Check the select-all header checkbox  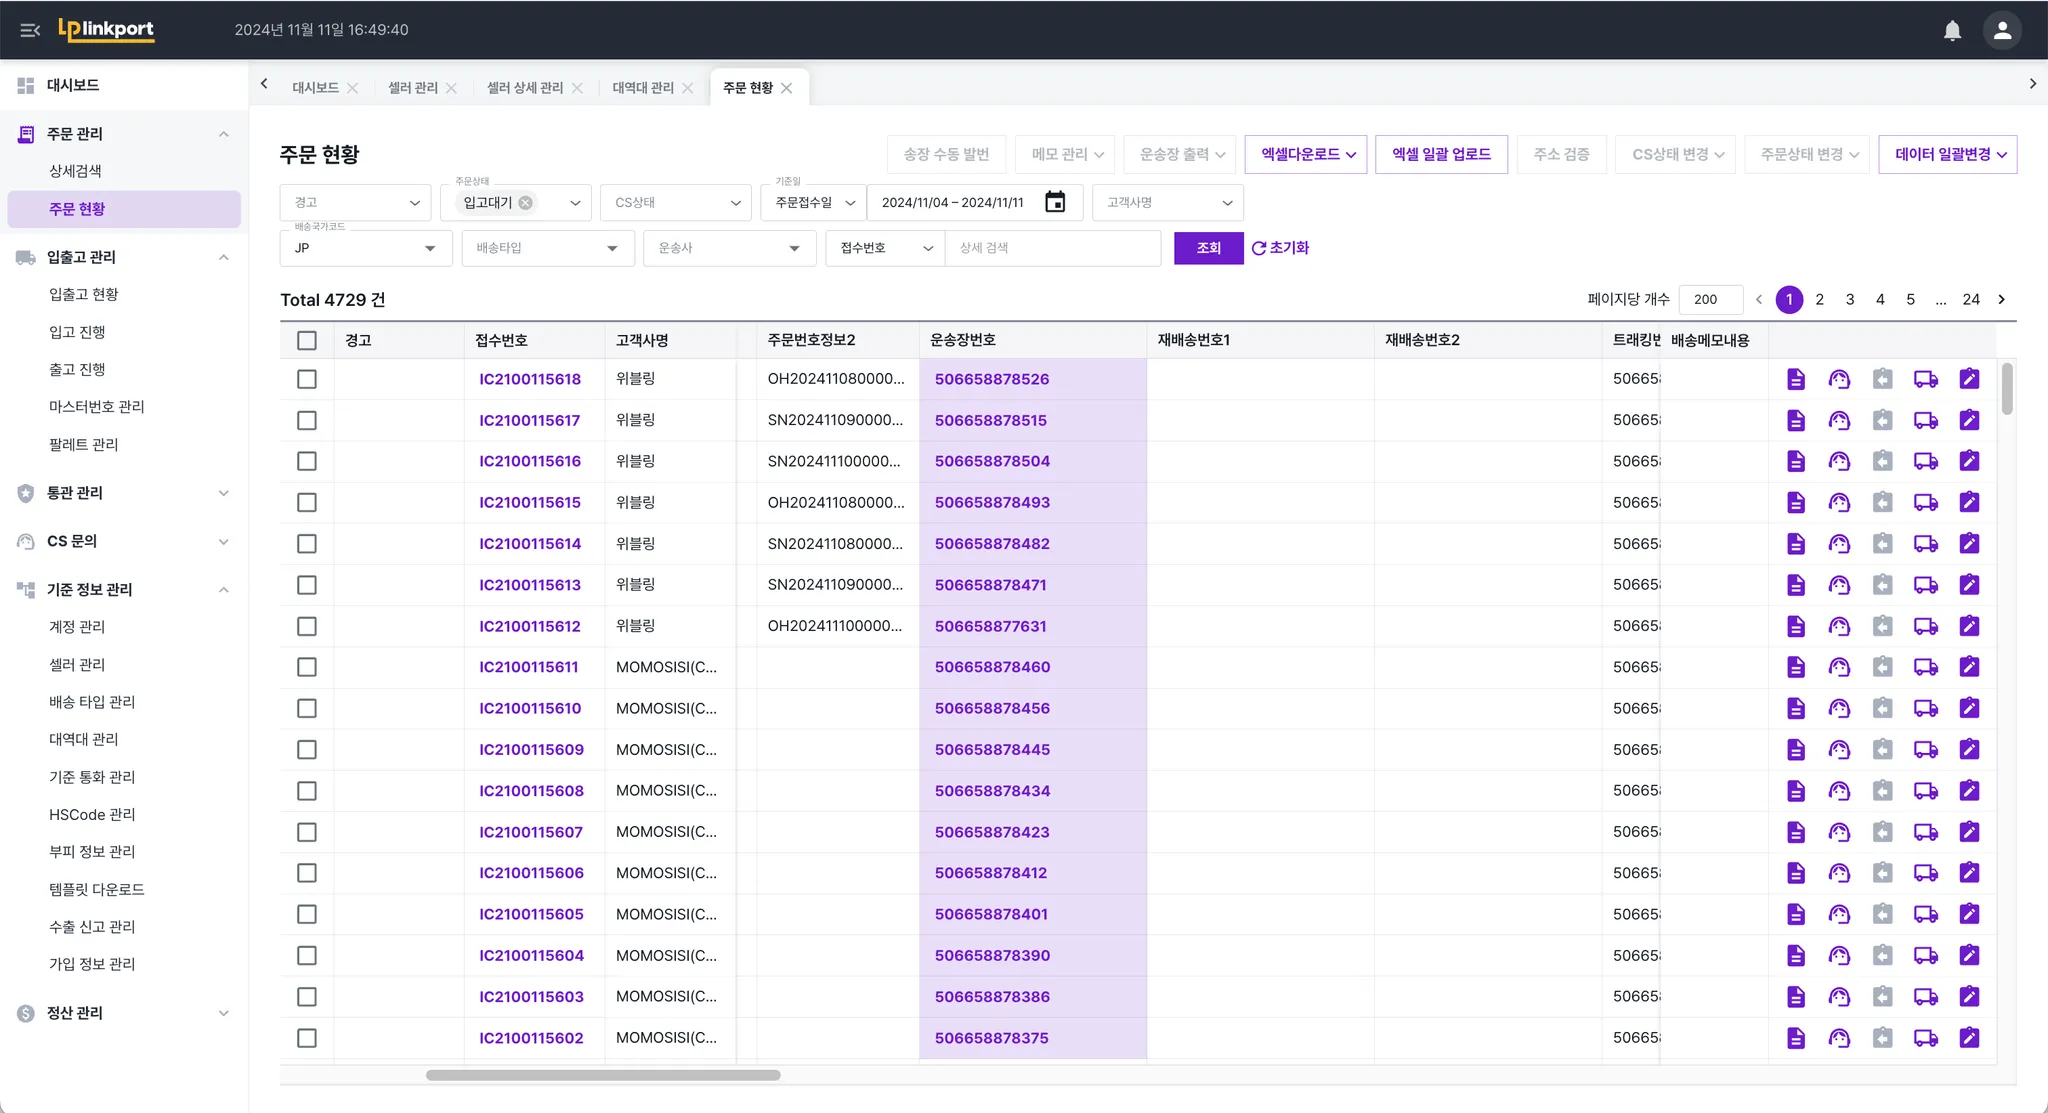[307, 340]
